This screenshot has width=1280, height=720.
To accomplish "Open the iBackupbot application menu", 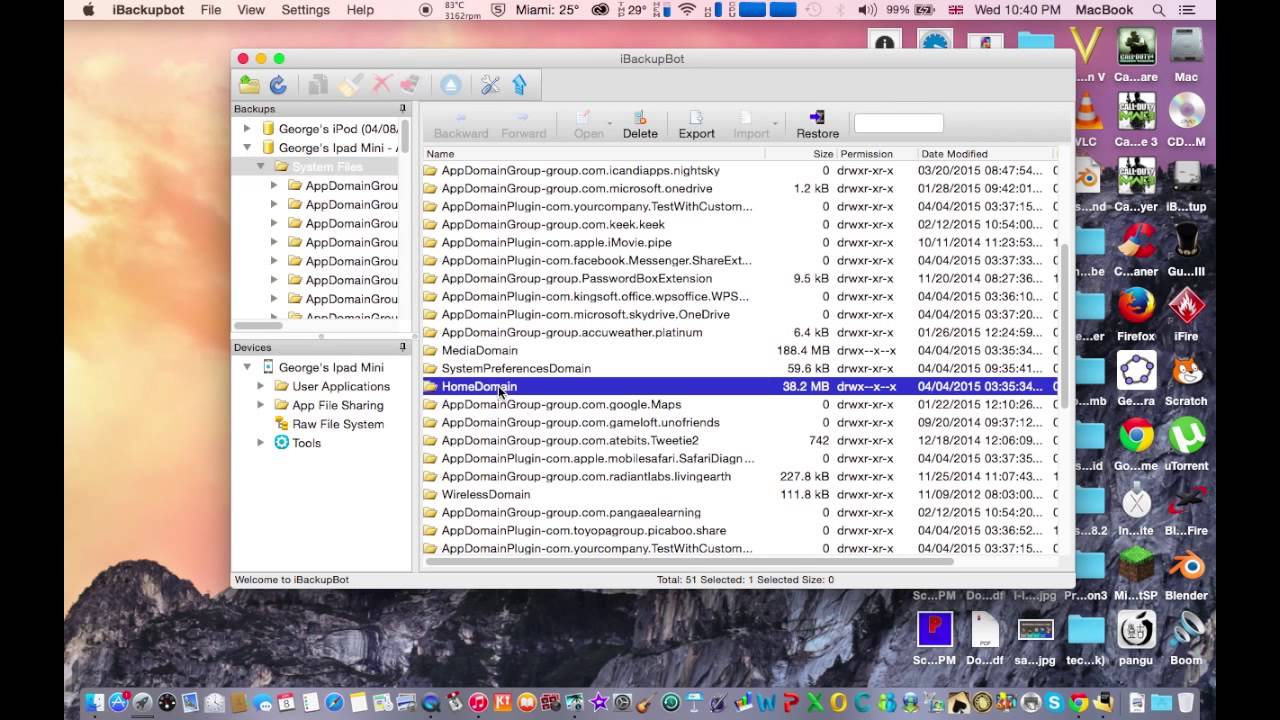I will (x=148, y=10).
